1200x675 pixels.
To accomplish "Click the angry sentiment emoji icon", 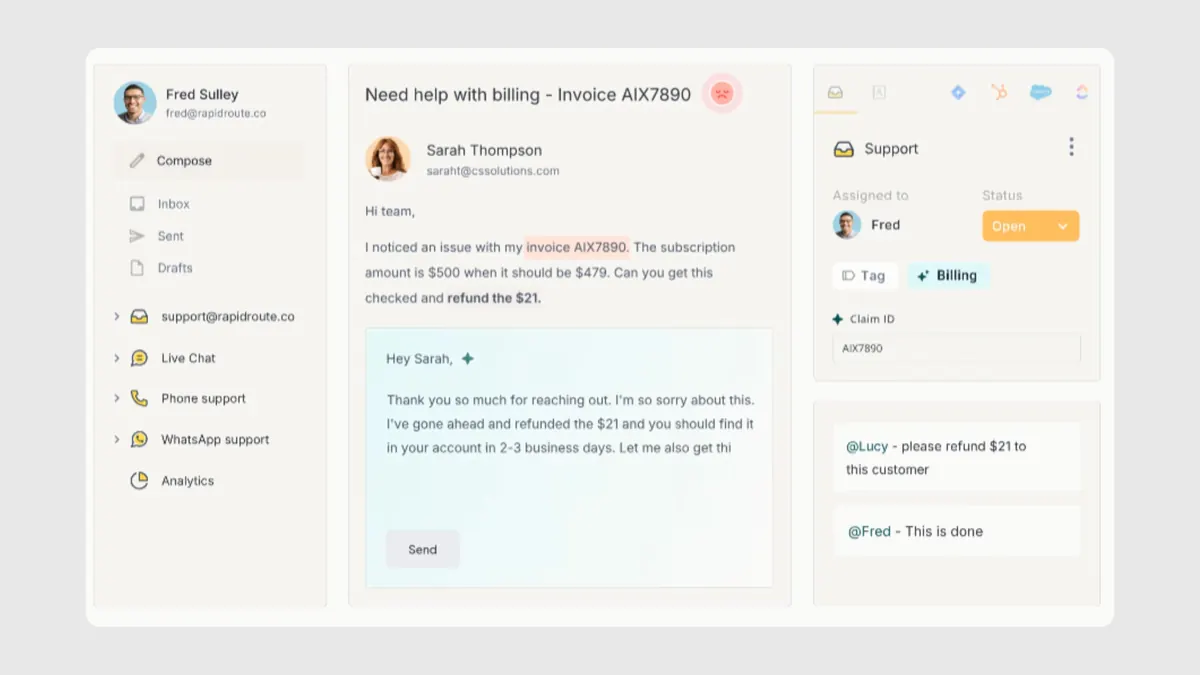I will tap(722, 94).
